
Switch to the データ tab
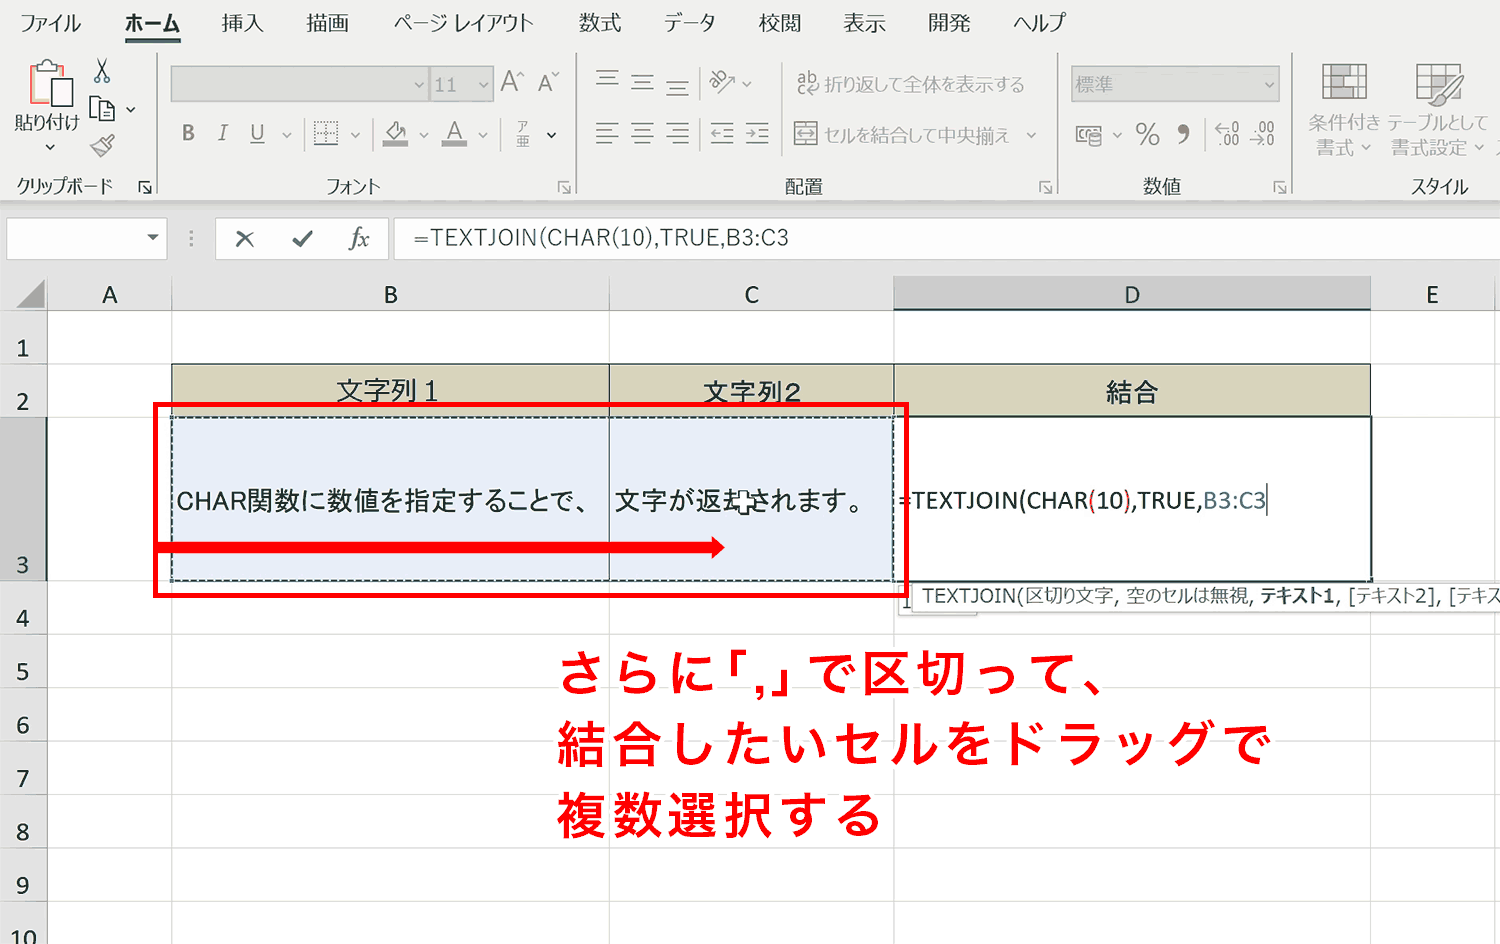tap(690, 23)
